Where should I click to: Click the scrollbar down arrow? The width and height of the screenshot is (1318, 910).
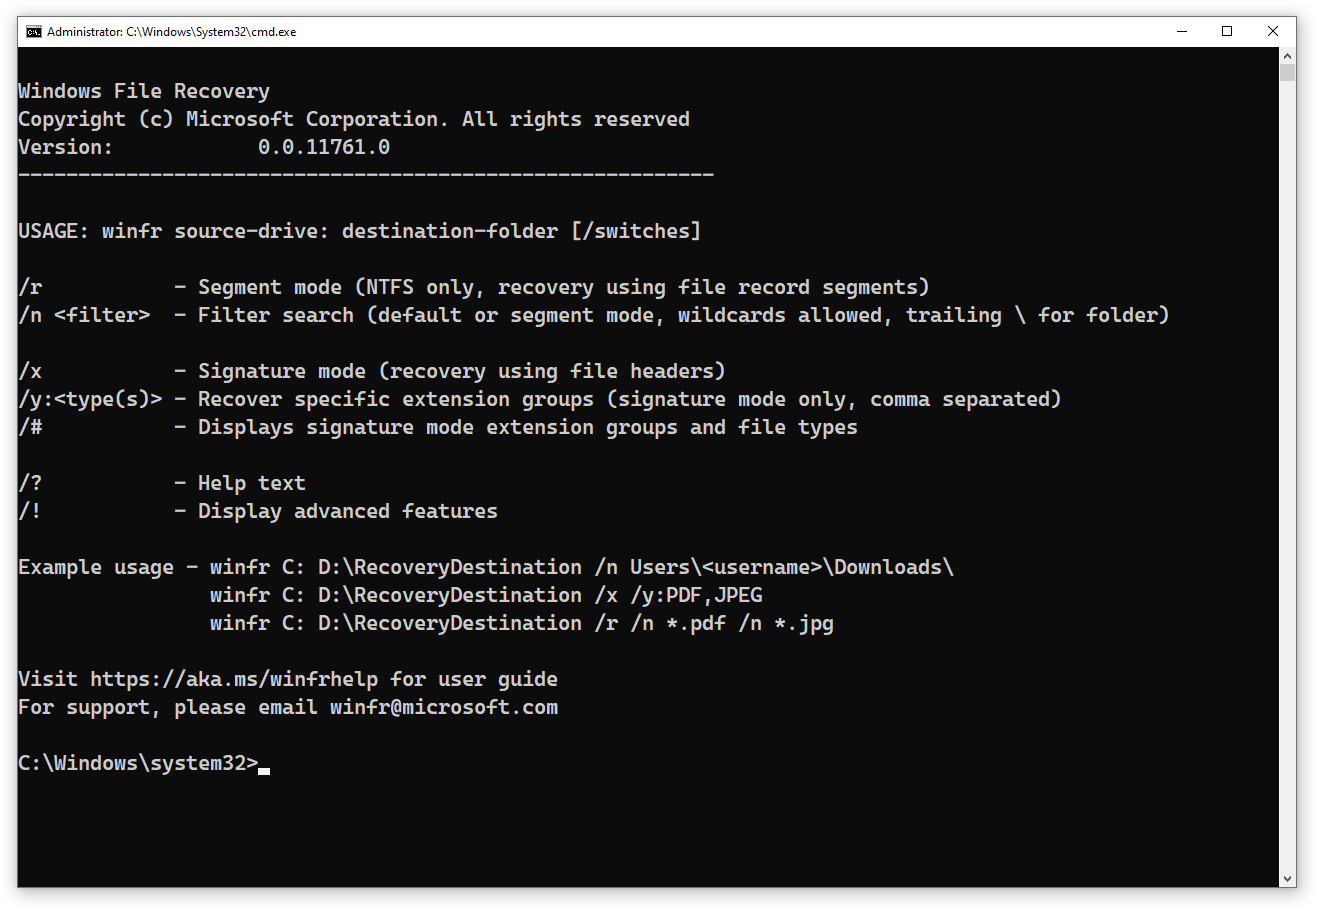[1287, 878]
